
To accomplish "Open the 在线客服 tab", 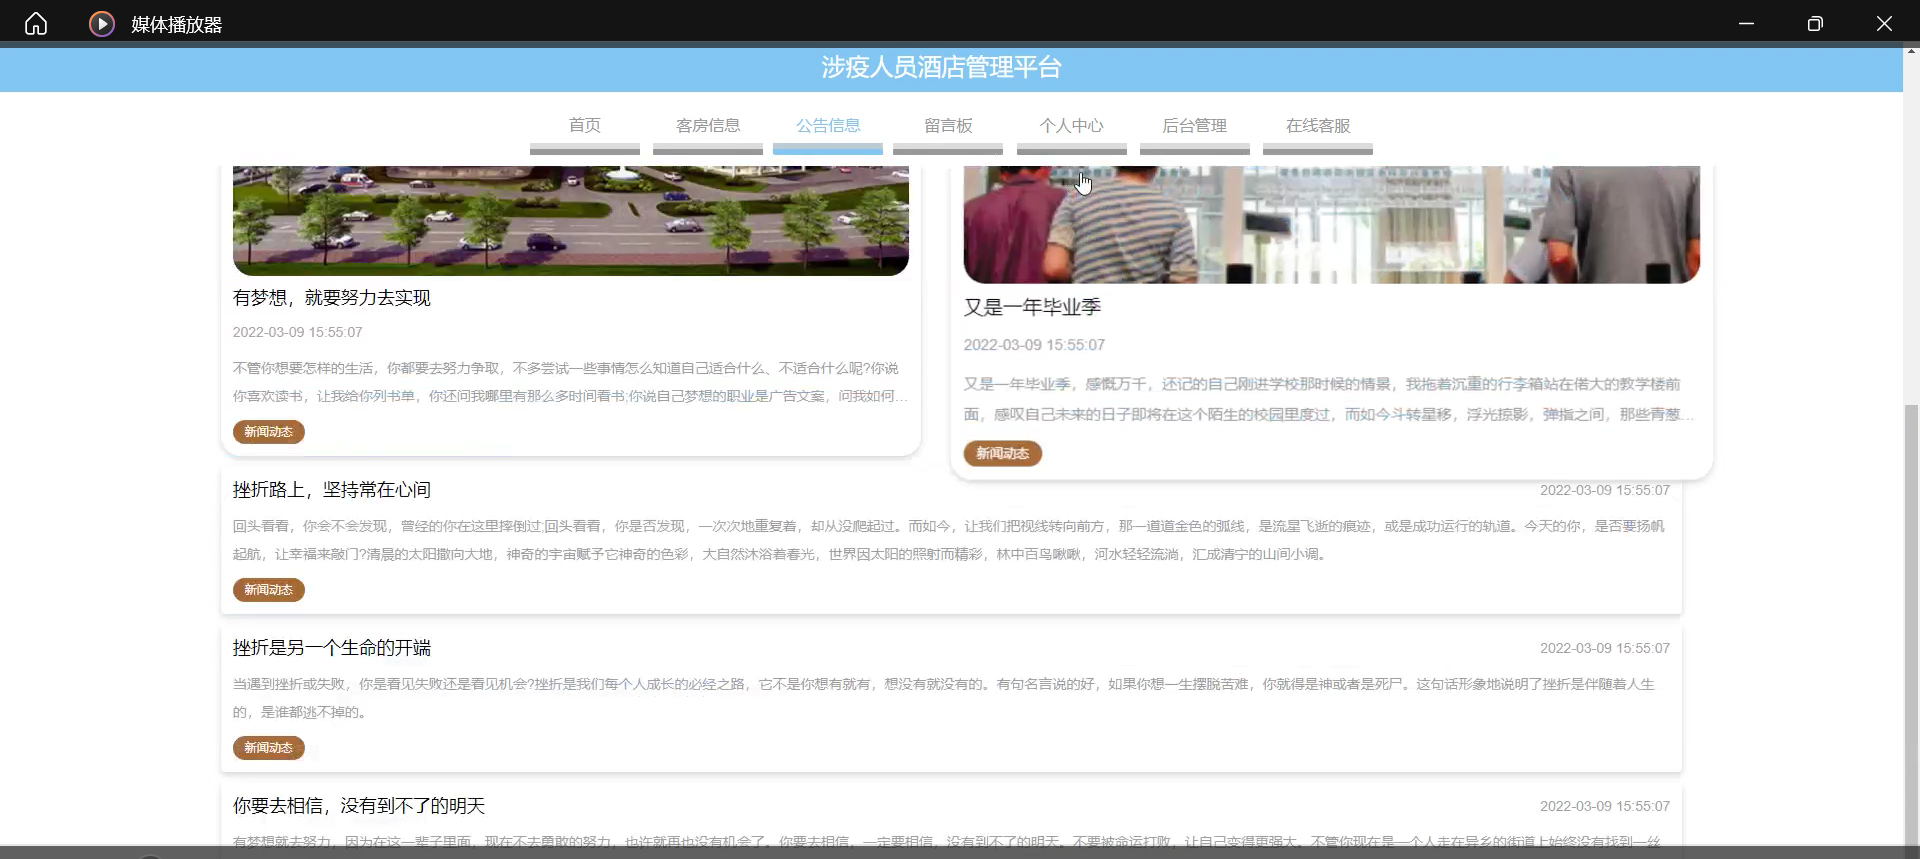I will [1318, 126].
